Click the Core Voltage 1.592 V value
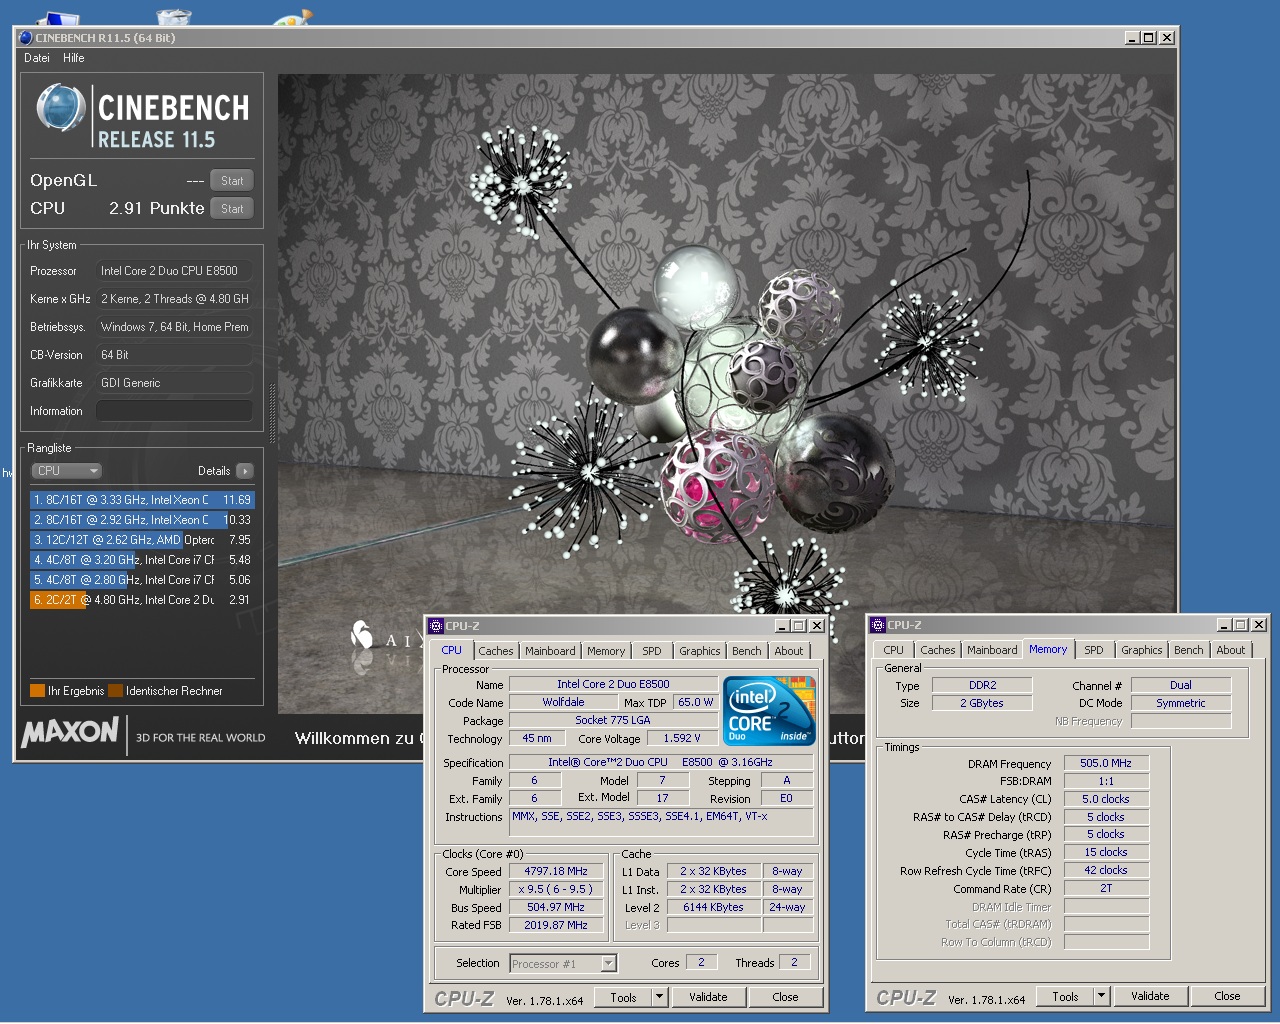Image resolution: width=1280 pixels, height=1024 pixels. (682, 739)
